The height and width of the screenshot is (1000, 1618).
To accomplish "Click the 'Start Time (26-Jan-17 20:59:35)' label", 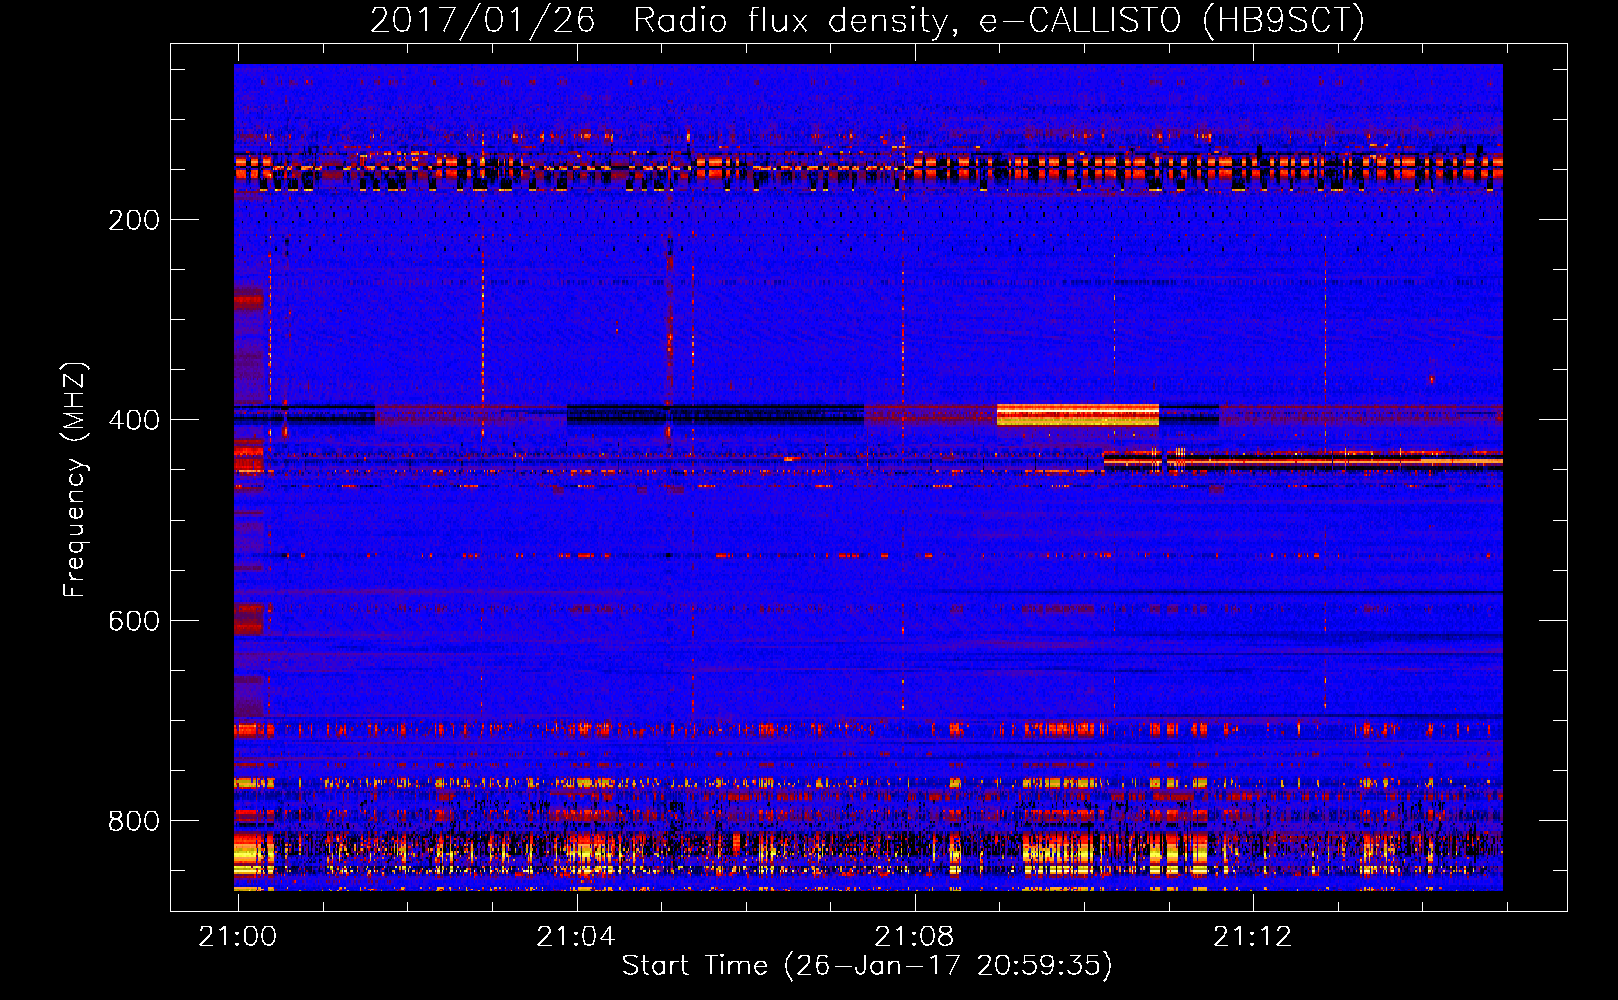I will [x=867, y=966].
